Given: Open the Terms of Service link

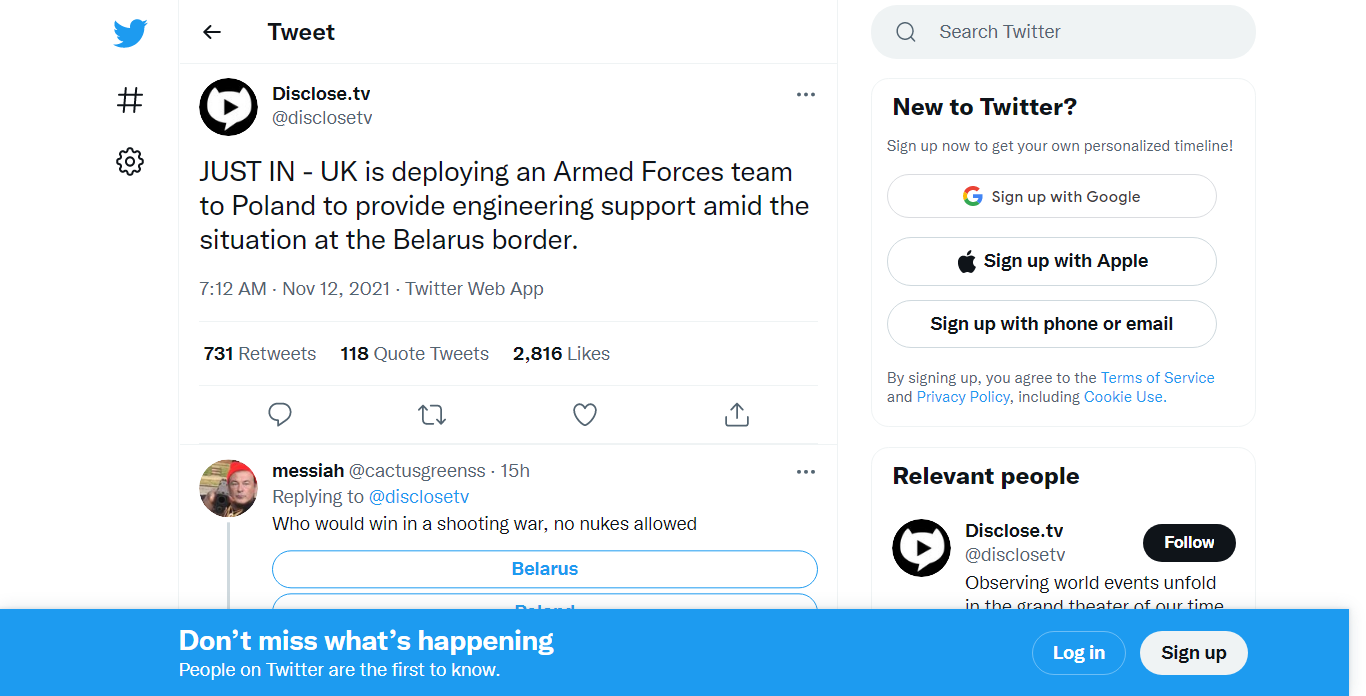Looking at the screenshot, I should 1157,378.
